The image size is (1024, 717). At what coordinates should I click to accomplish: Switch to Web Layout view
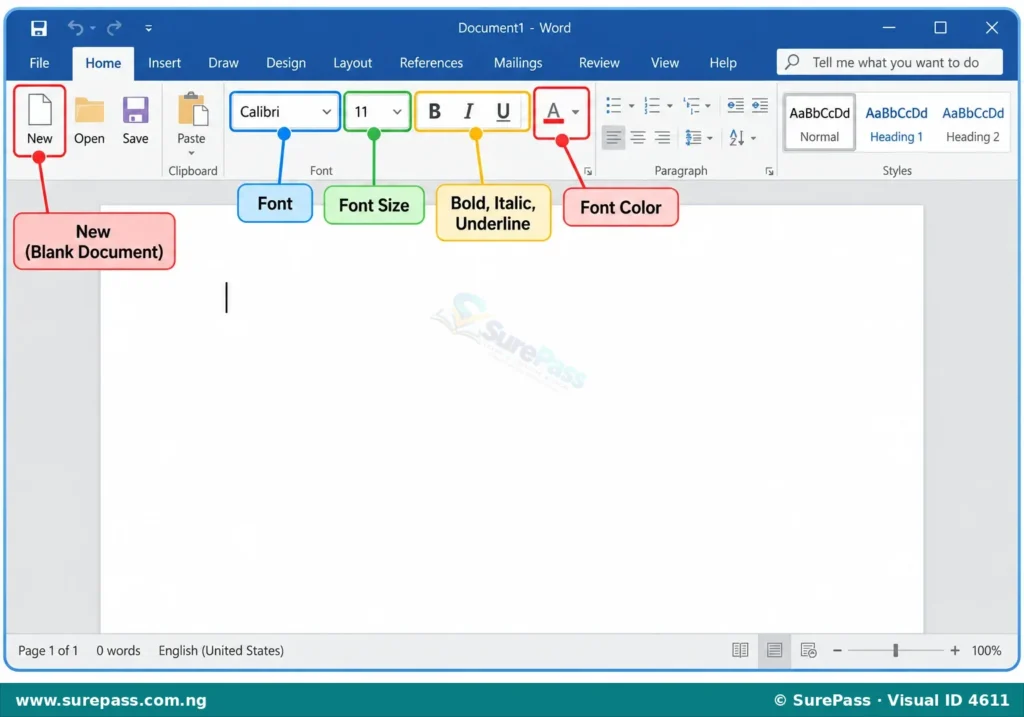[x=808, y=650]
